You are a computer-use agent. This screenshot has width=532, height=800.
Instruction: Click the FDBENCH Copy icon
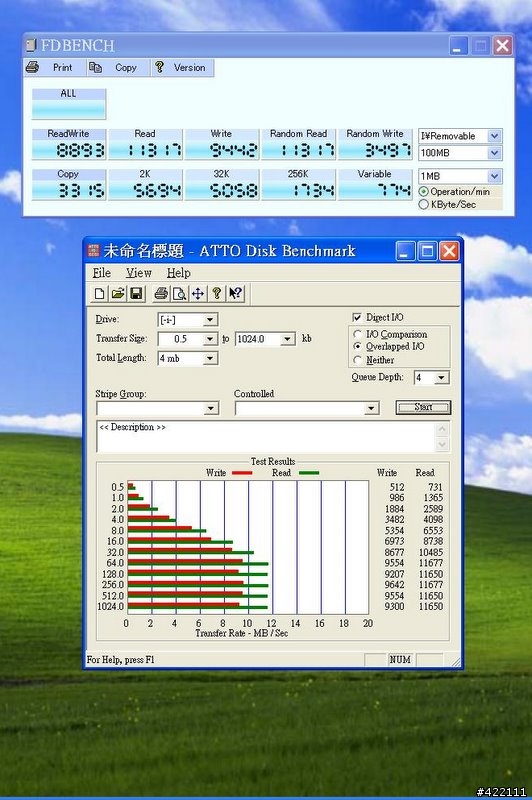[95, 67]
